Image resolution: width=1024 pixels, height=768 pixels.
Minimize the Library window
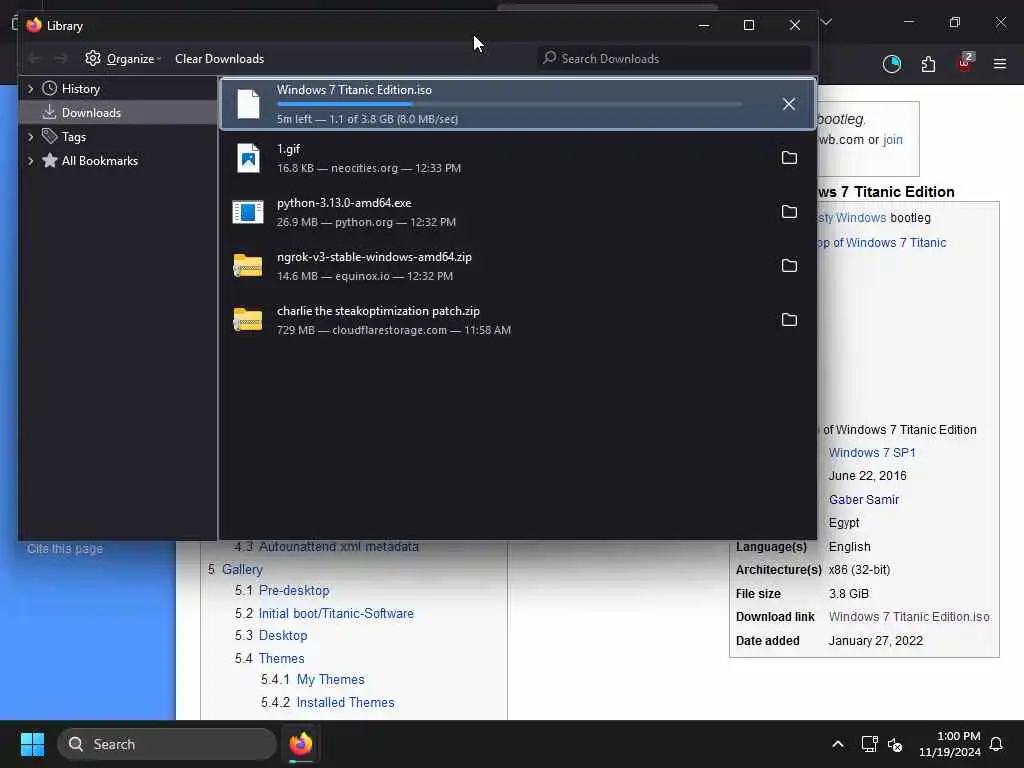click(704, 25)
